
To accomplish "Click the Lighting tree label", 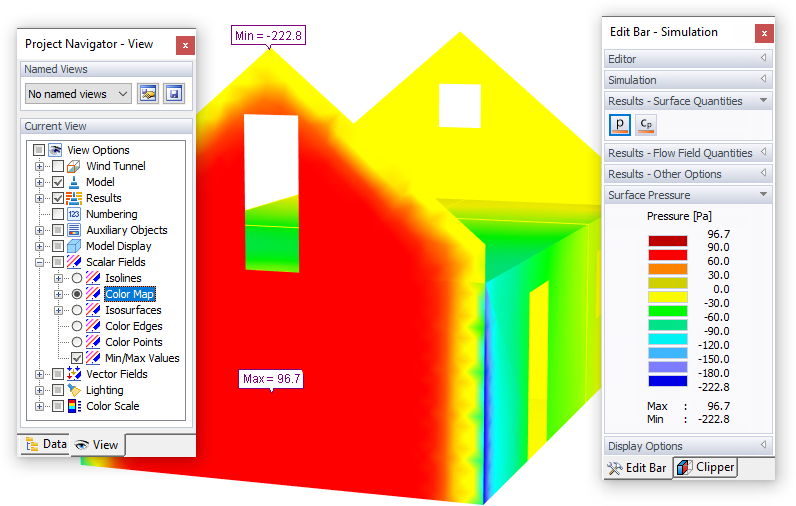I will pyautogui.click(x=105, y=390).
